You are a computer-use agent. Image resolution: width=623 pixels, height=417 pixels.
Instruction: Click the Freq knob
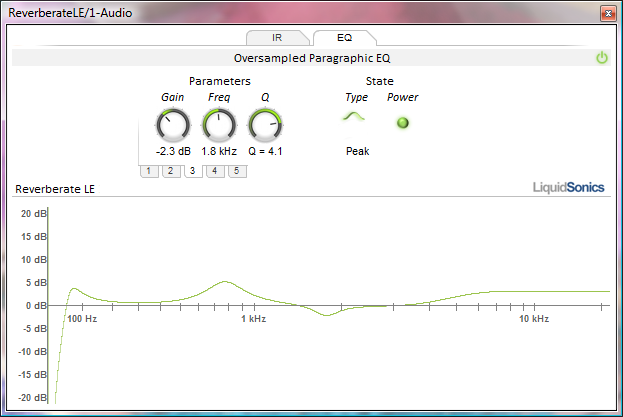pos(219,125)
